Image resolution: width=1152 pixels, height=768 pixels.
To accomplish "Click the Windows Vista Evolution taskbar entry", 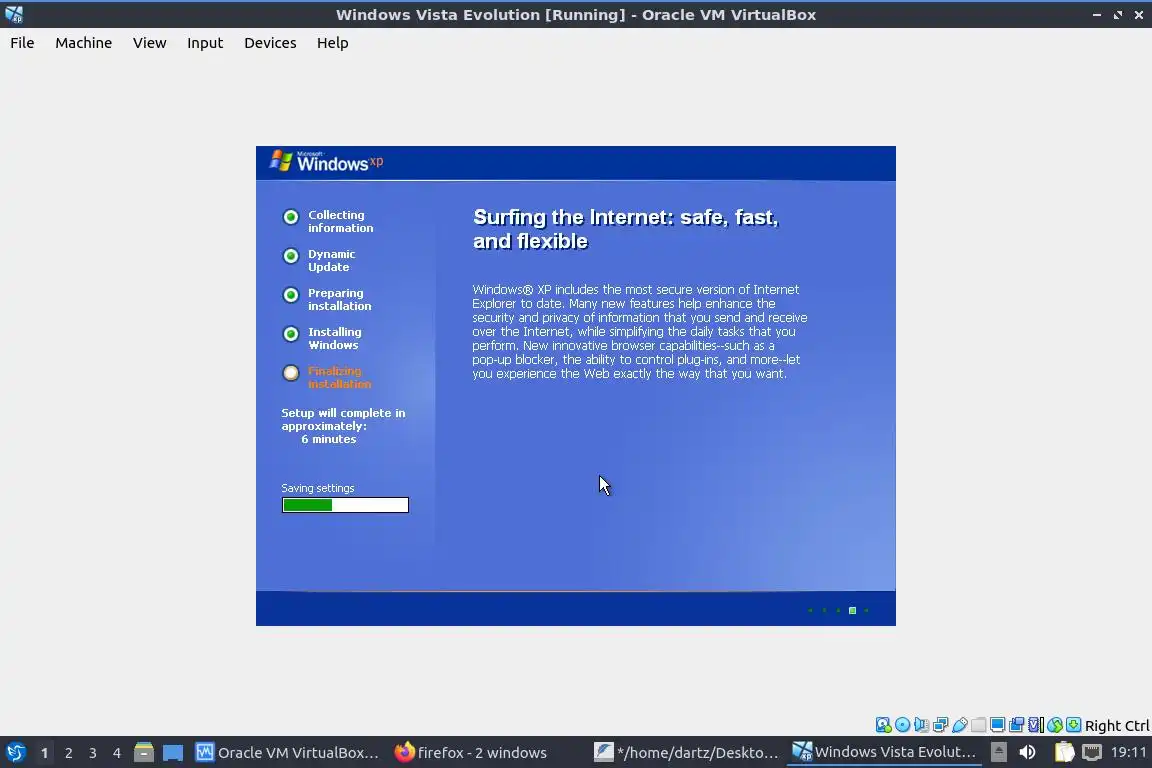I will (884, 752).
